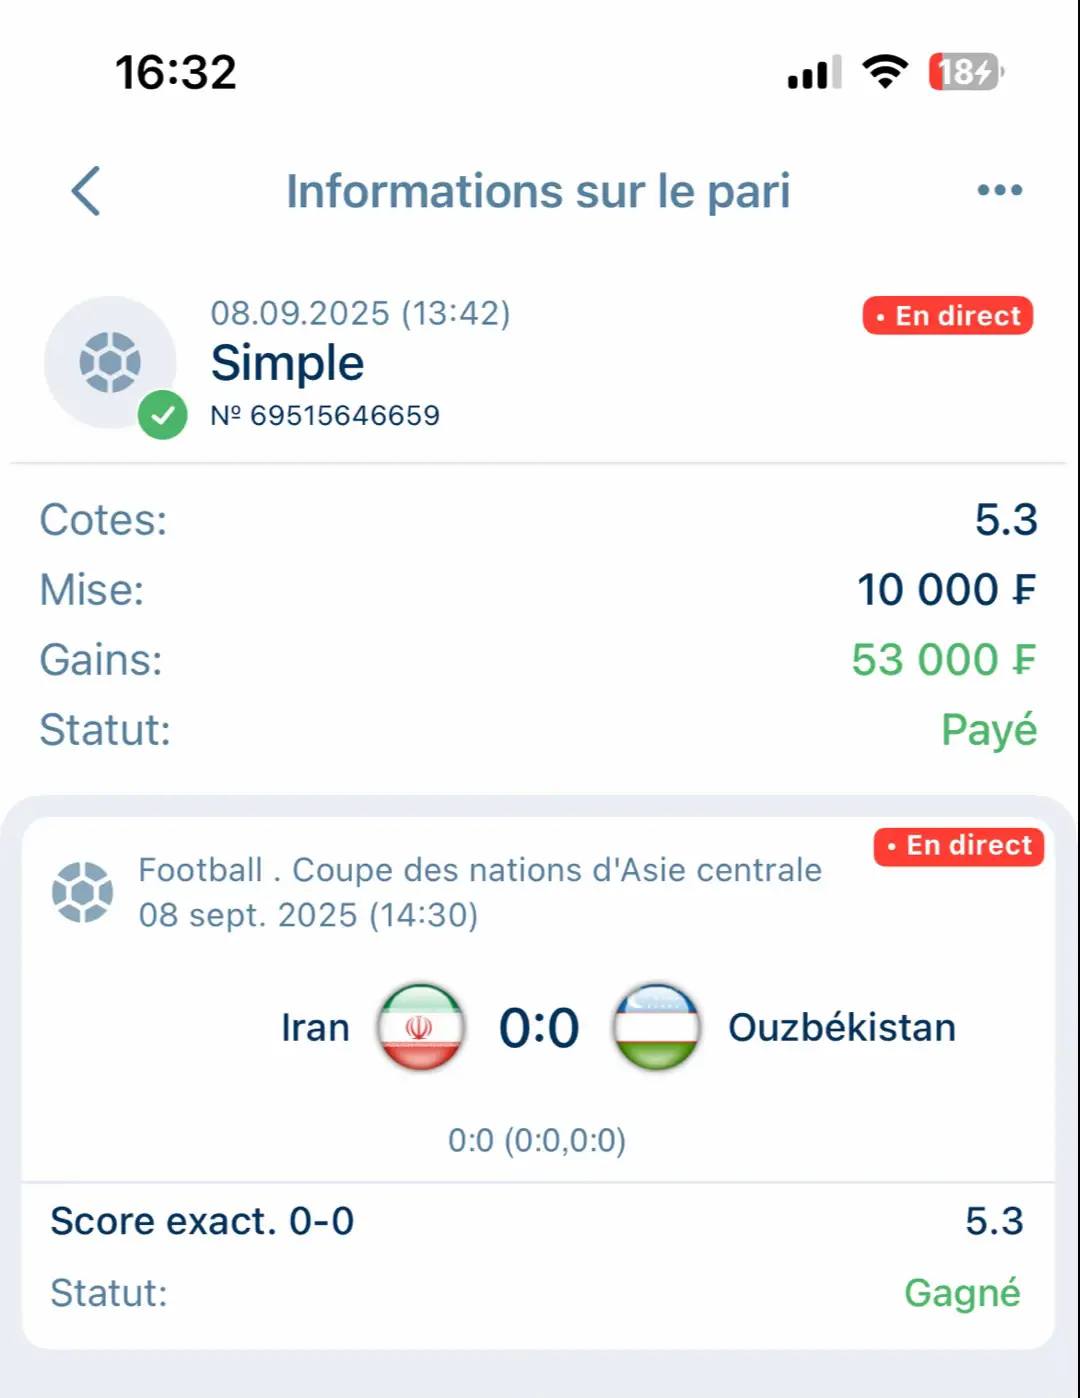Tap the 0:0 live score
The height and width of the screenshot is (1398, 1080).
pos(539,1028)
